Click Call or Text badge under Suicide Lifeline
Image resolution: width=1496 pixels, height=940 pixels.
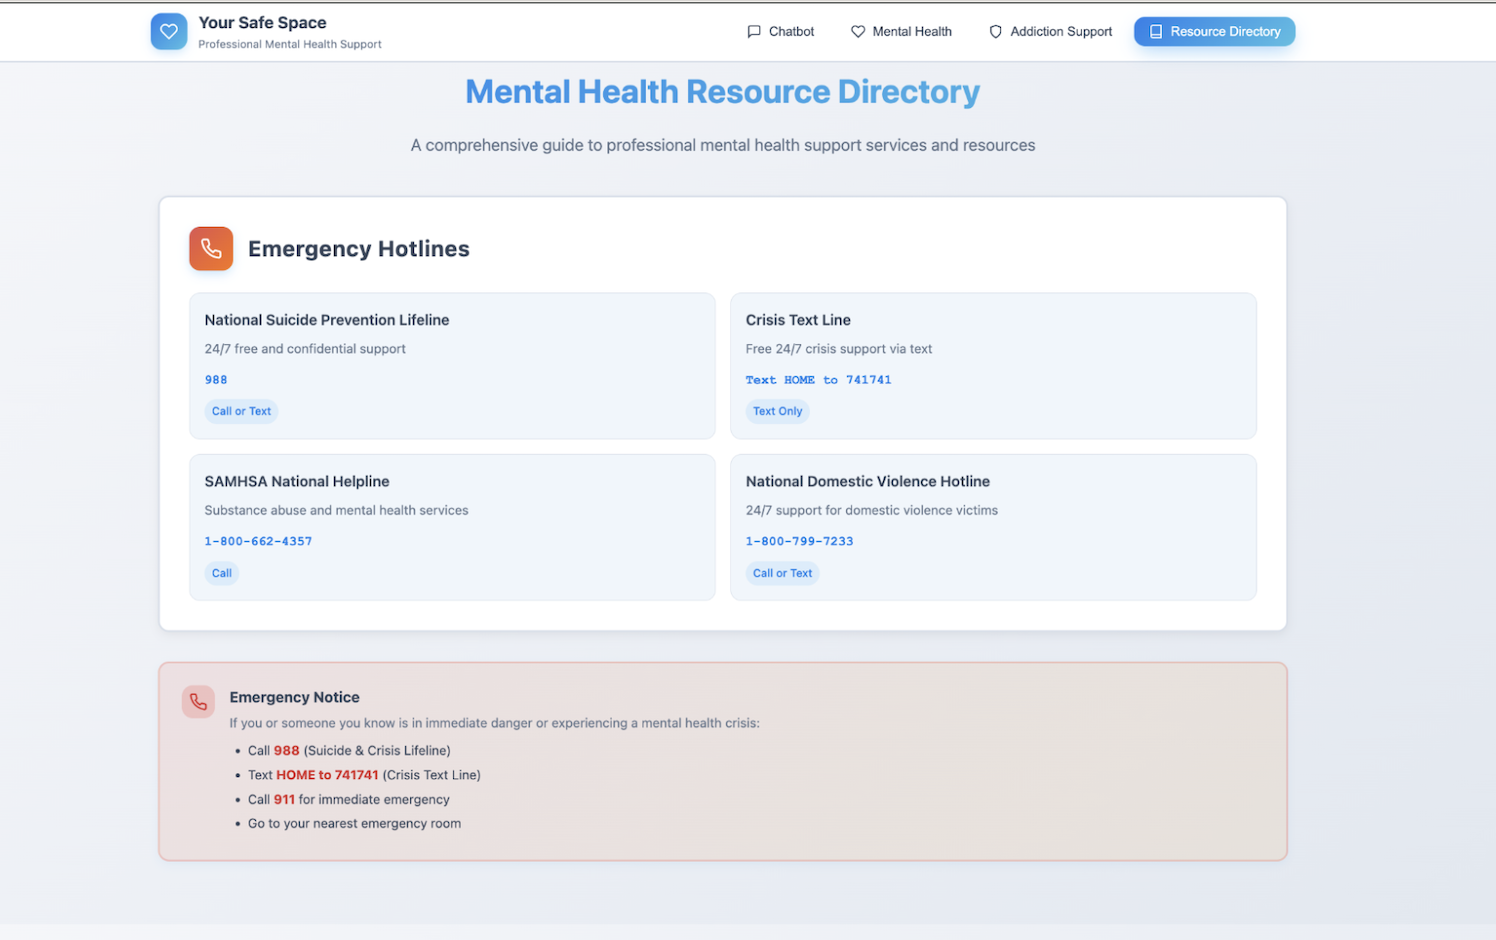point(241,411)
